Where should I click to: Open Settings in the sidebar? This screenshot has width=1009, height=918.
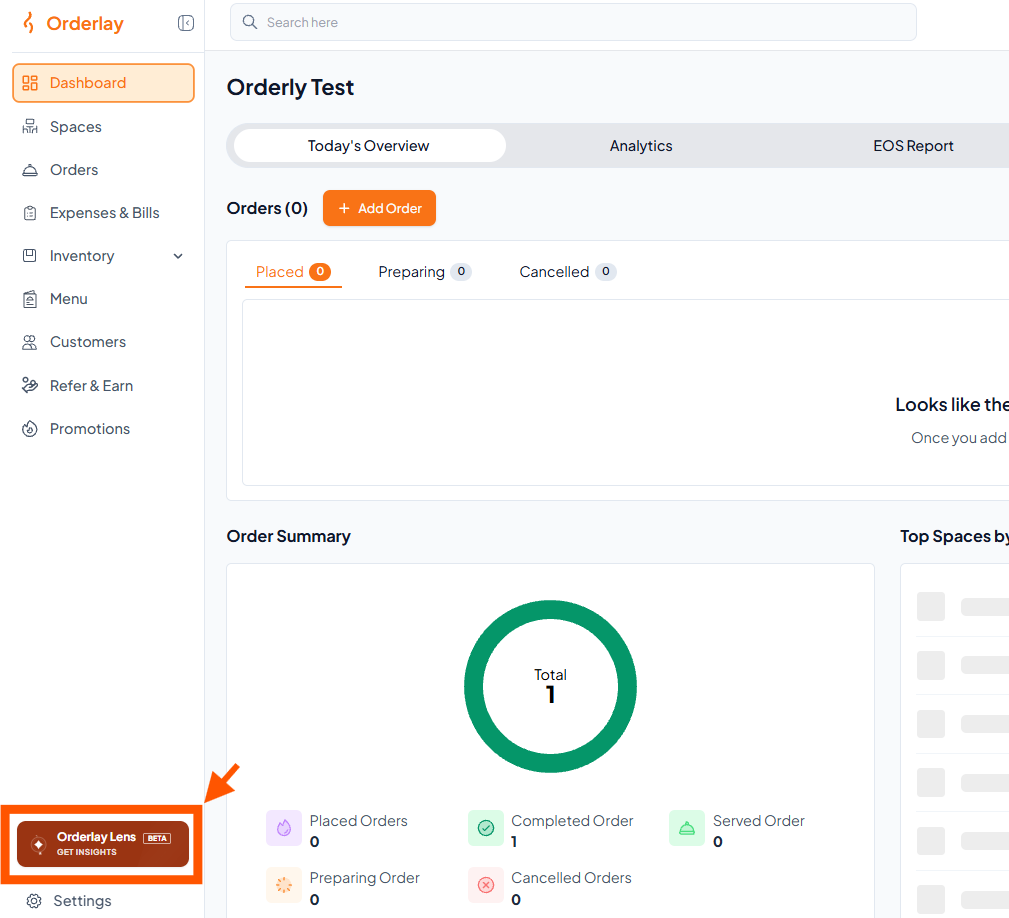[x=82, y=901]
